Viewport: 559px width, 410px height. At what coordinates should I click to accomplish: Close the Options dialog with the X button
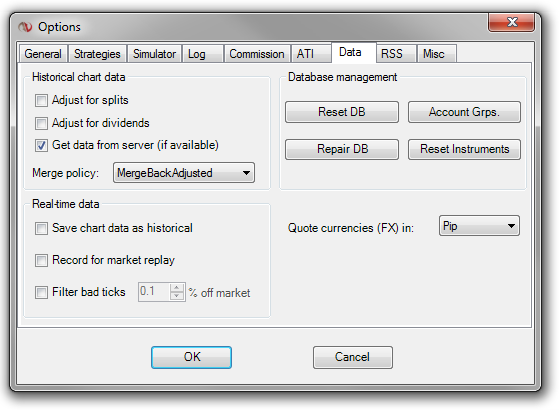(x=511, y=22)
